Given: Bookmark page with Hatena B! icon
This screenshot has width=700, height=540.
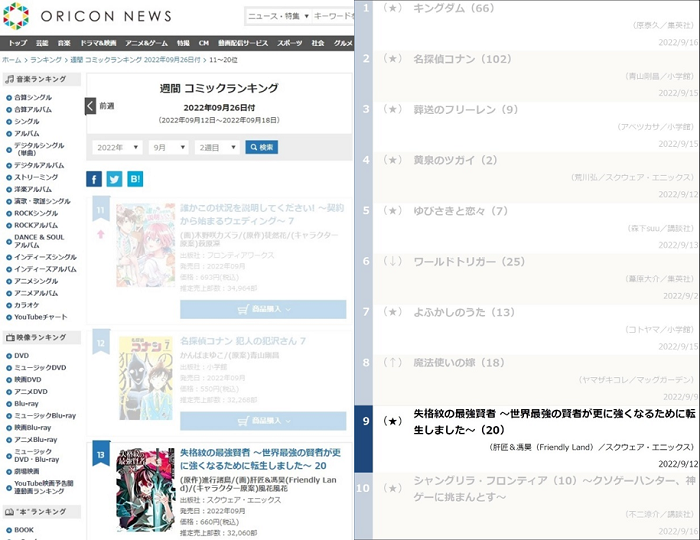Looking at the screenshot, I should click(x=135, y=179).
